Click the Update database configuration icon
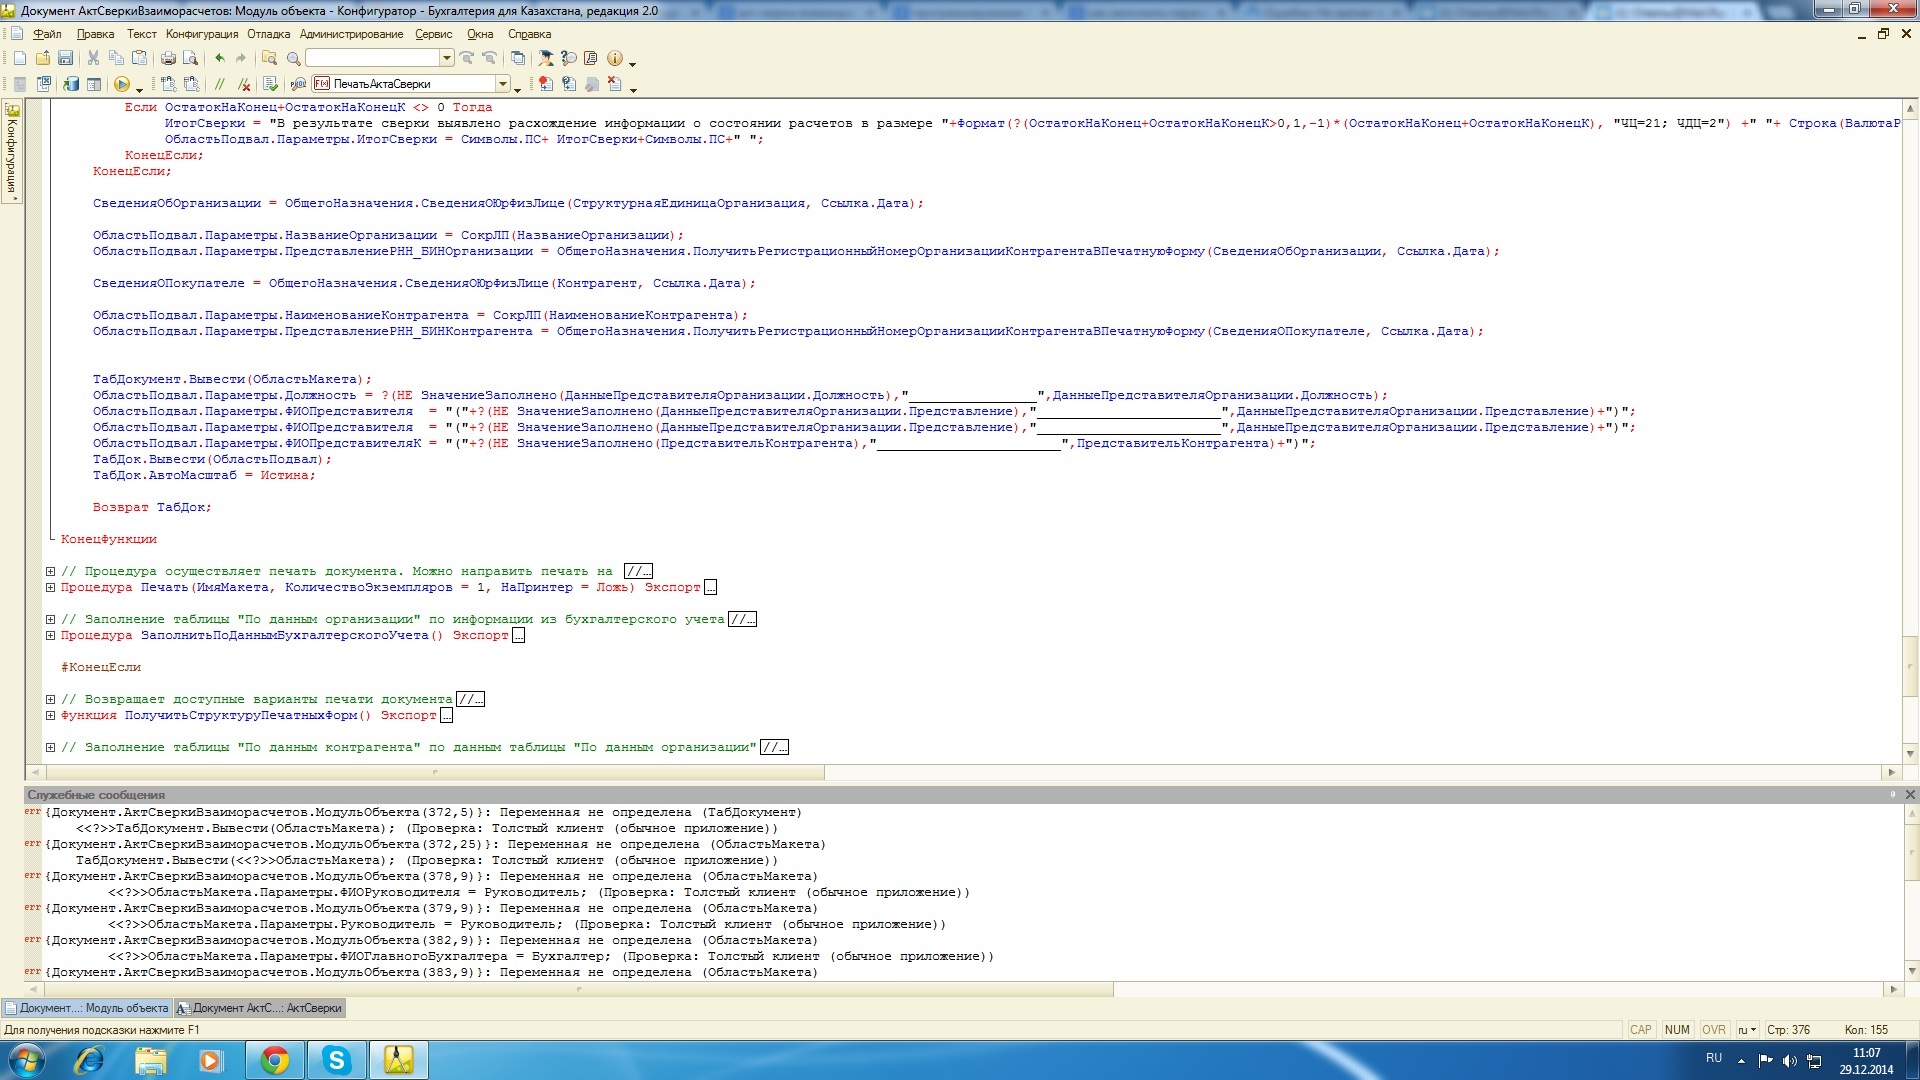The width and height of the screenshot is (1920, 1080). pos(71,84)
